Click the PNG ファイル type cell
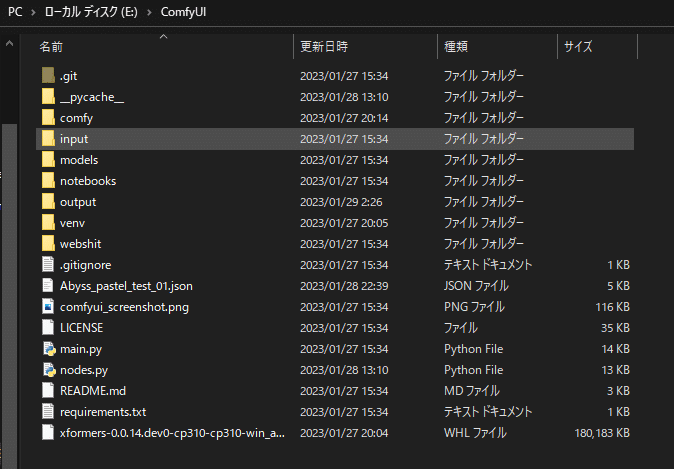Screen dimensions: 674x469 point(474,307)
